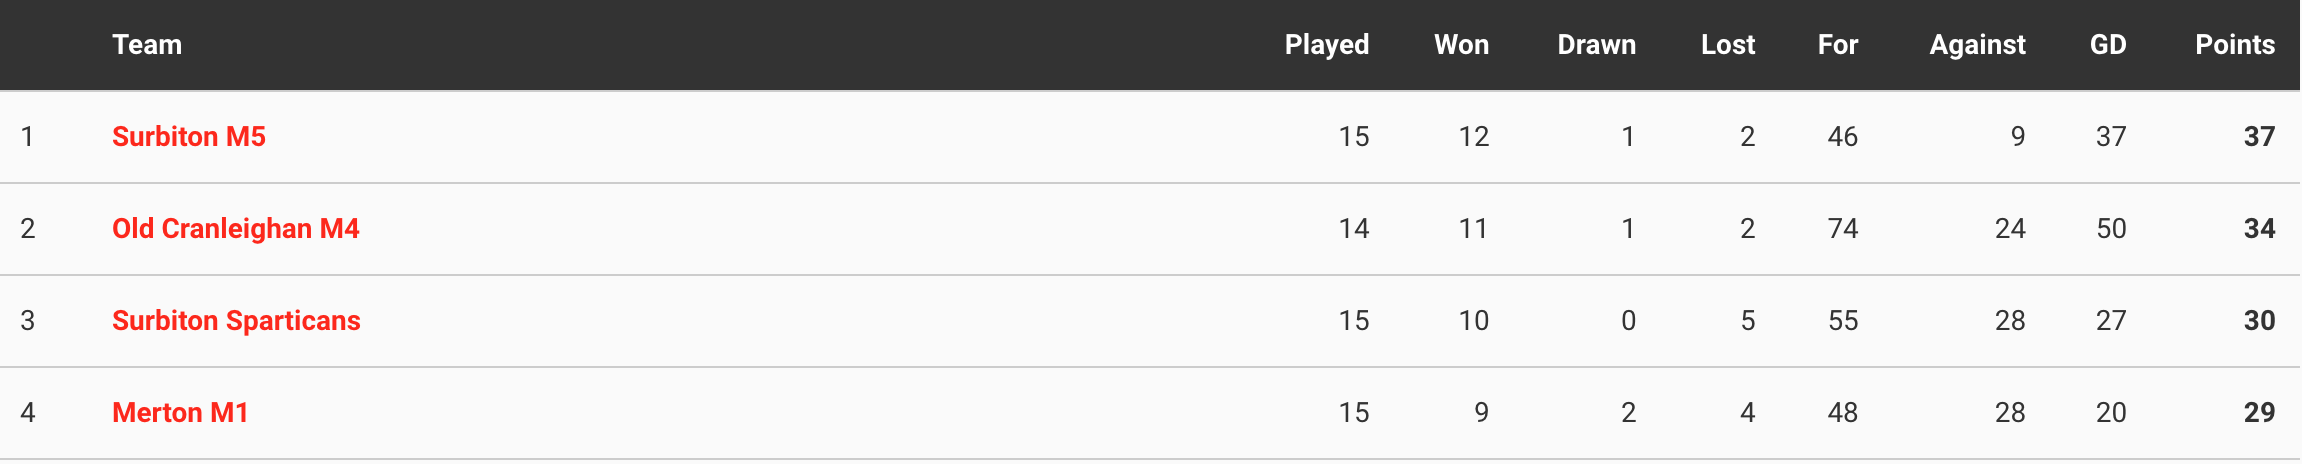The width and height of the screenshot is (2302, 464).
Task: Click the For column header
Action: click(1838, 45)
